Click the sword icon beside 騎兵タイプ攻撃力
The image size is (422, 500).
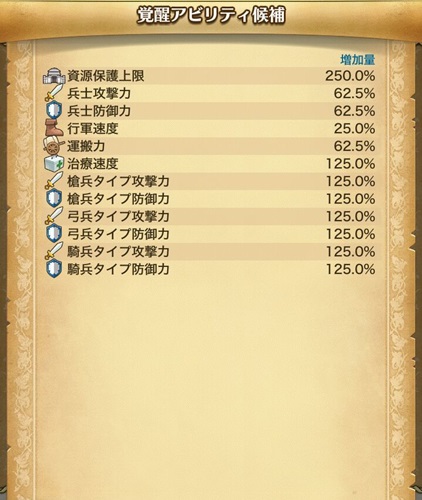54,251
